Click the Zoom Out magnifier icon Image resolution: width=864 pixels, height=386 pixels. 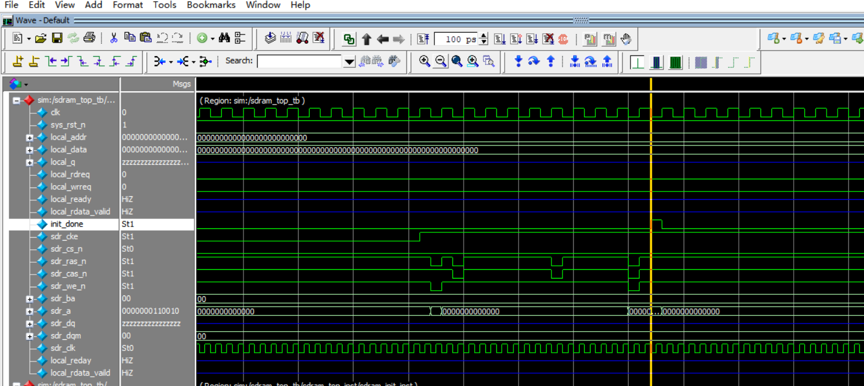pos(440,61)
